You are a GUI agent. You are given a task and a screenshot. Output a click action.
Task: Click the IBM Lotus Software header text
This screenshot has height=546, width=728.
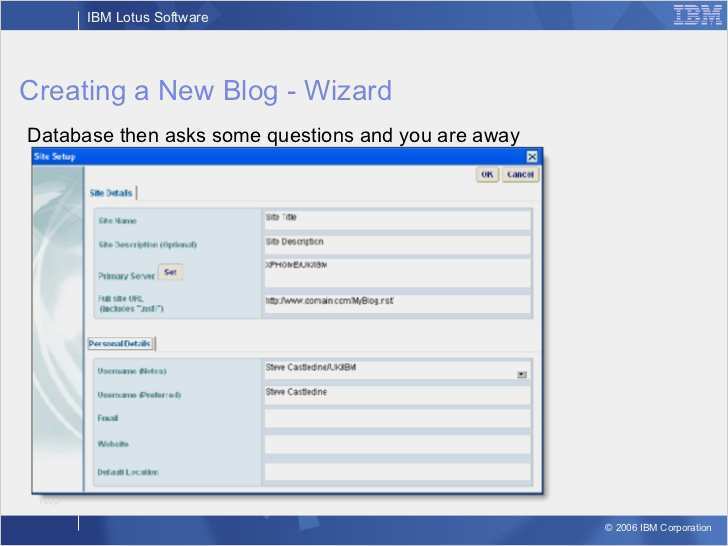(148, 17)
